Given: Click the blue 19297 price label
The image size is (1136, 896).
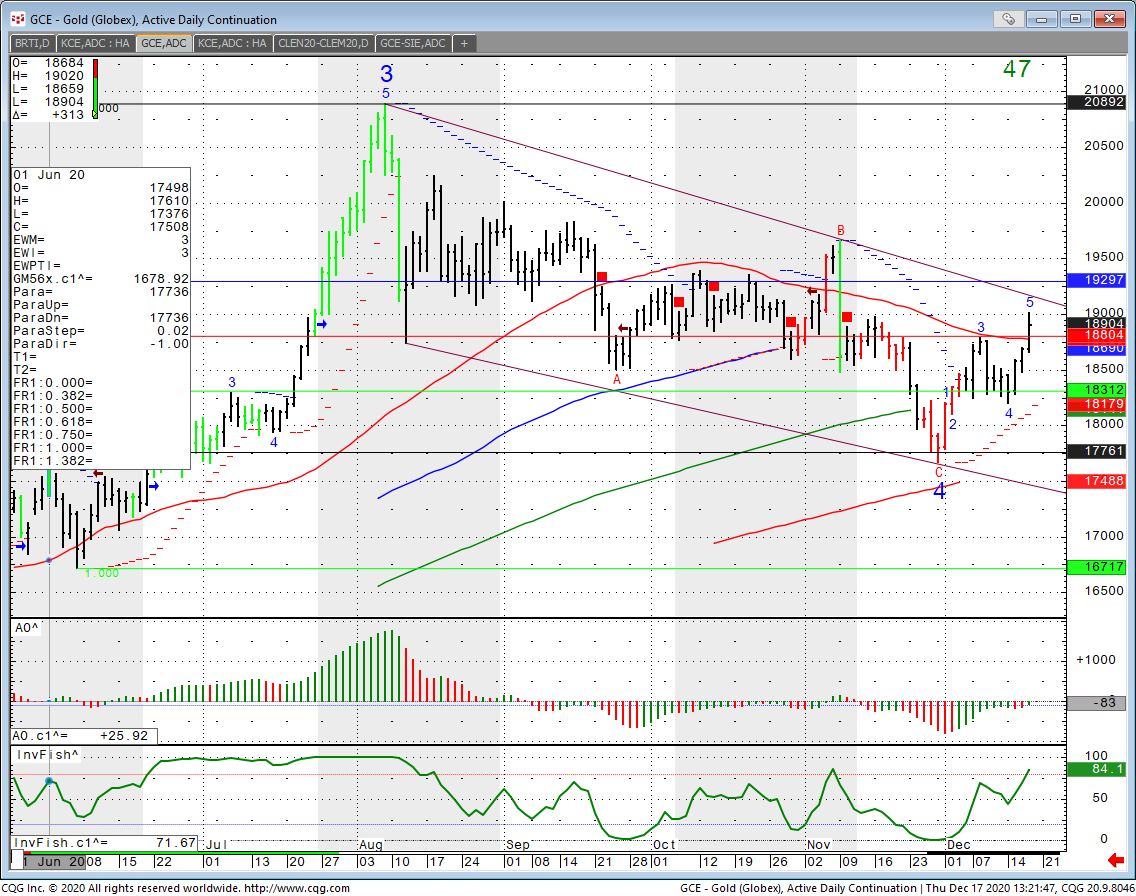Looking at the screenshot, I should pos(1096,281).
